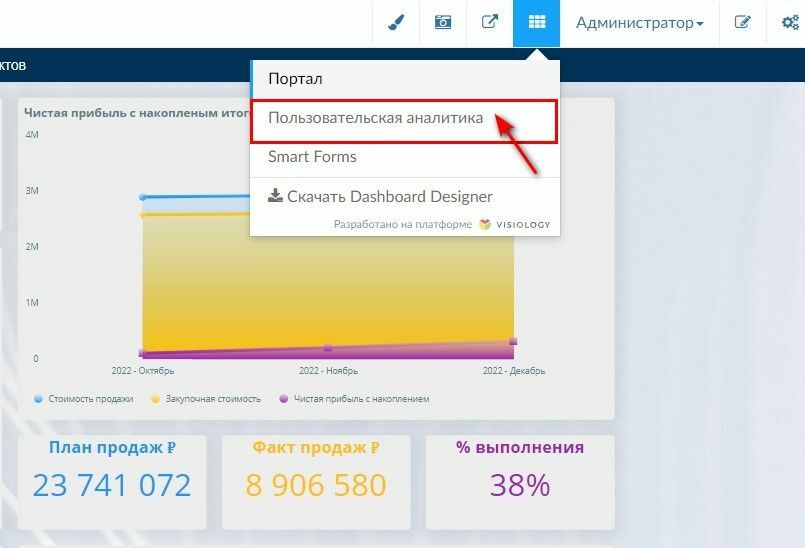Click the Факт продаж value 8 906 580
The image size is (805, 548).
[x=316, y=485]
